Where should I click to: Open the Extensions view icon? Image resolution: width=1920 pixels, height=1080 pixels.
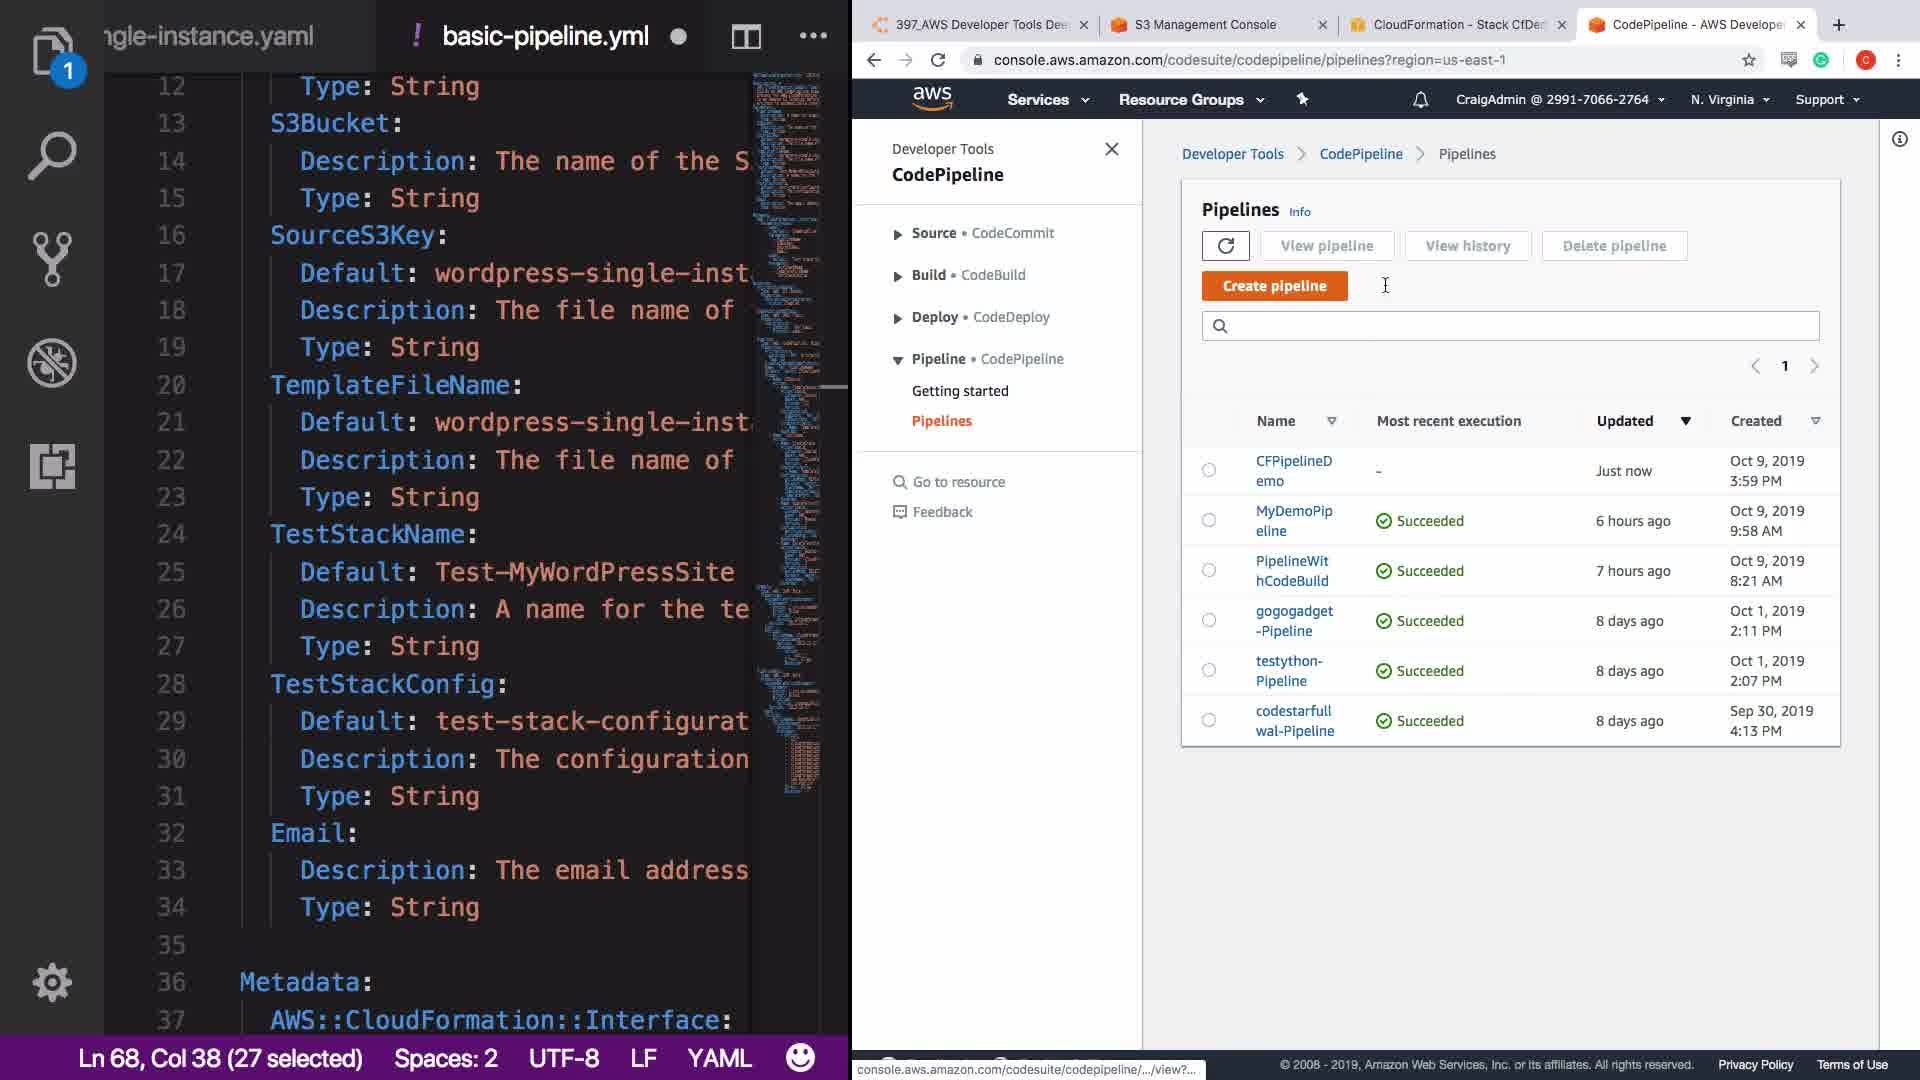[x=52, y=466]
